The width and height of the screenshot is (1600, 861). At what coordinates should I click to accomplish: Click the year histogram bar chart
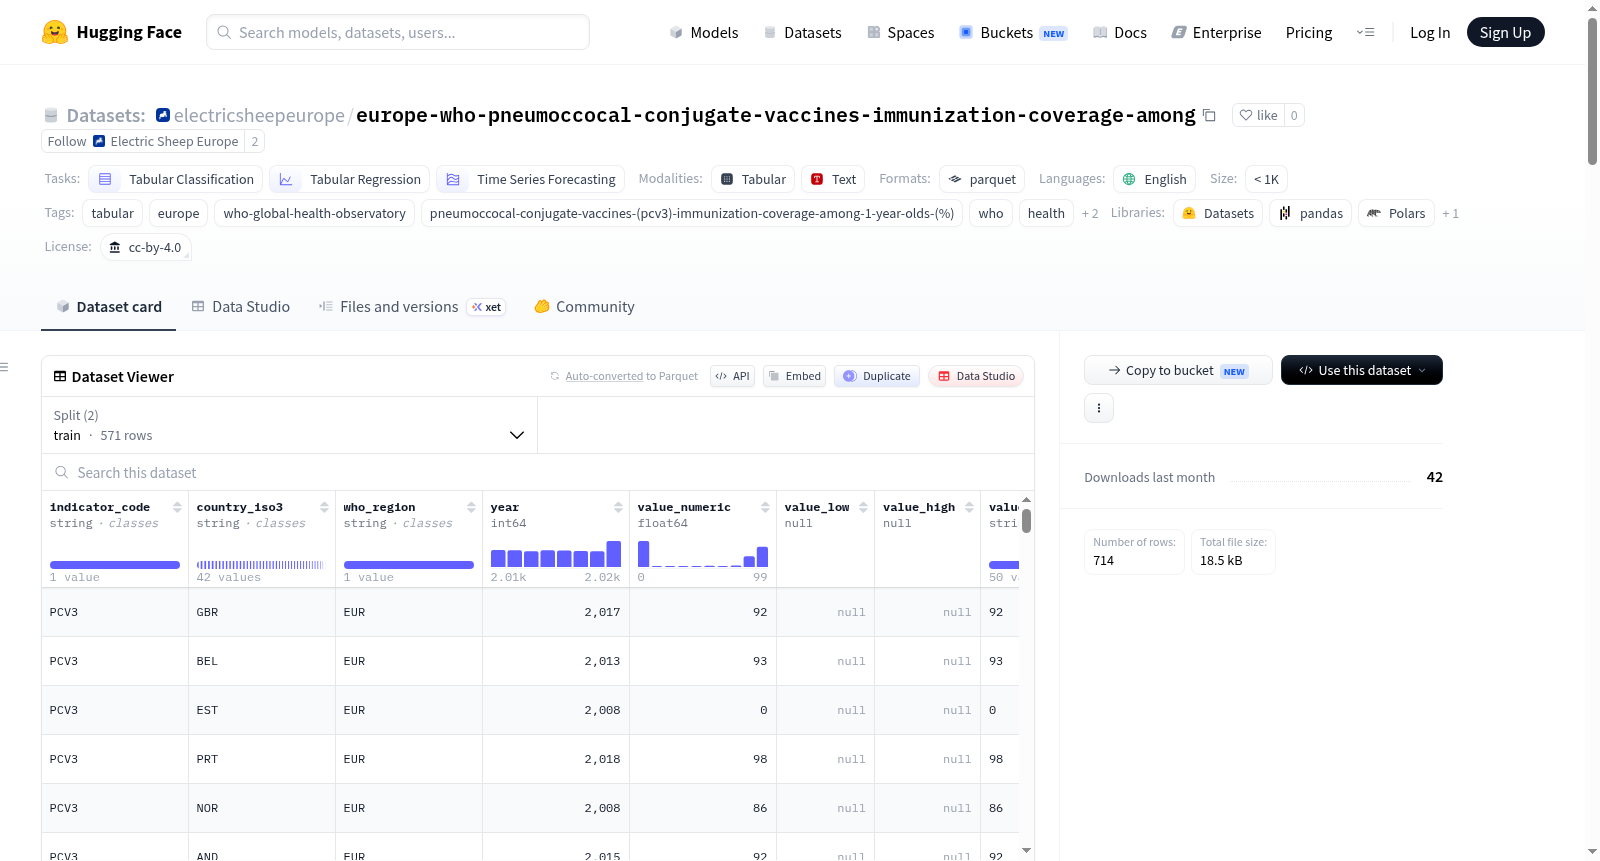click(556, 554)
